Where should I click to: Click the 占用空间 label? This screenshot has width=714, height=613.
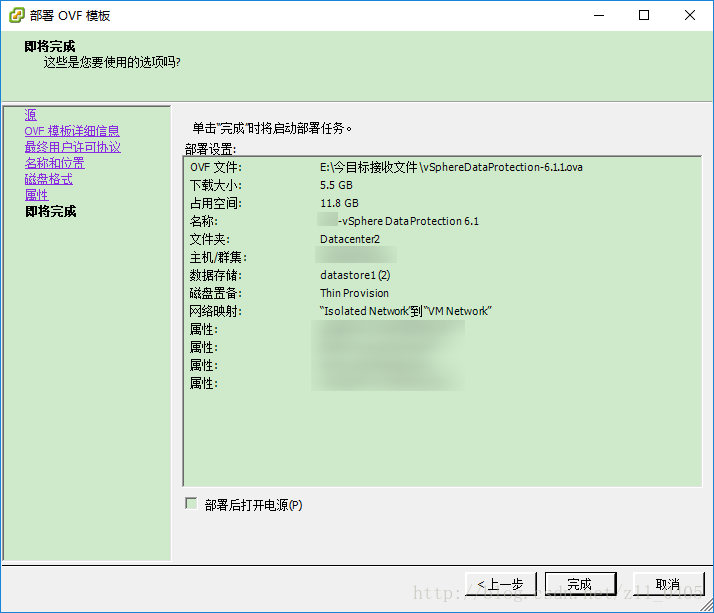coord(216,203)
